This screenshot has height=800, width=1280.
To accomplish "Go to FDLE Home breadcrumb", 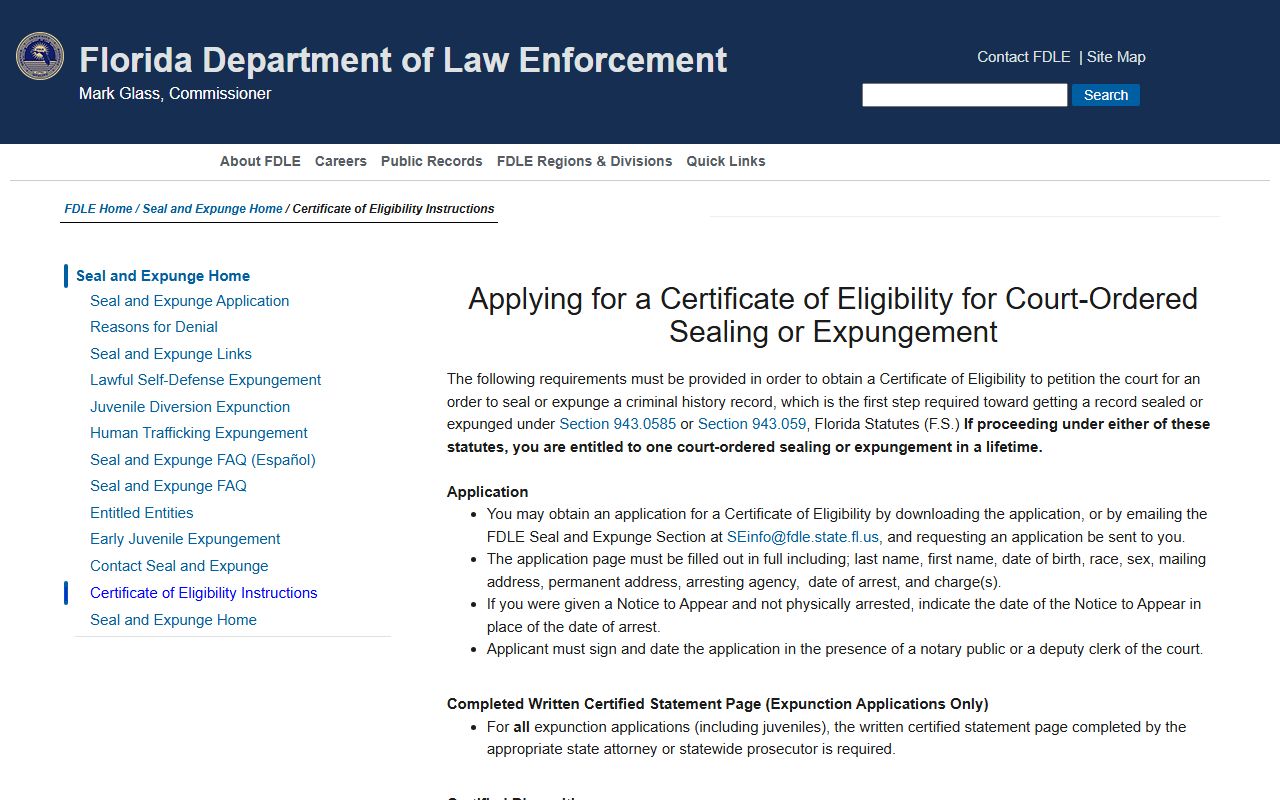I will pos(98,209).
